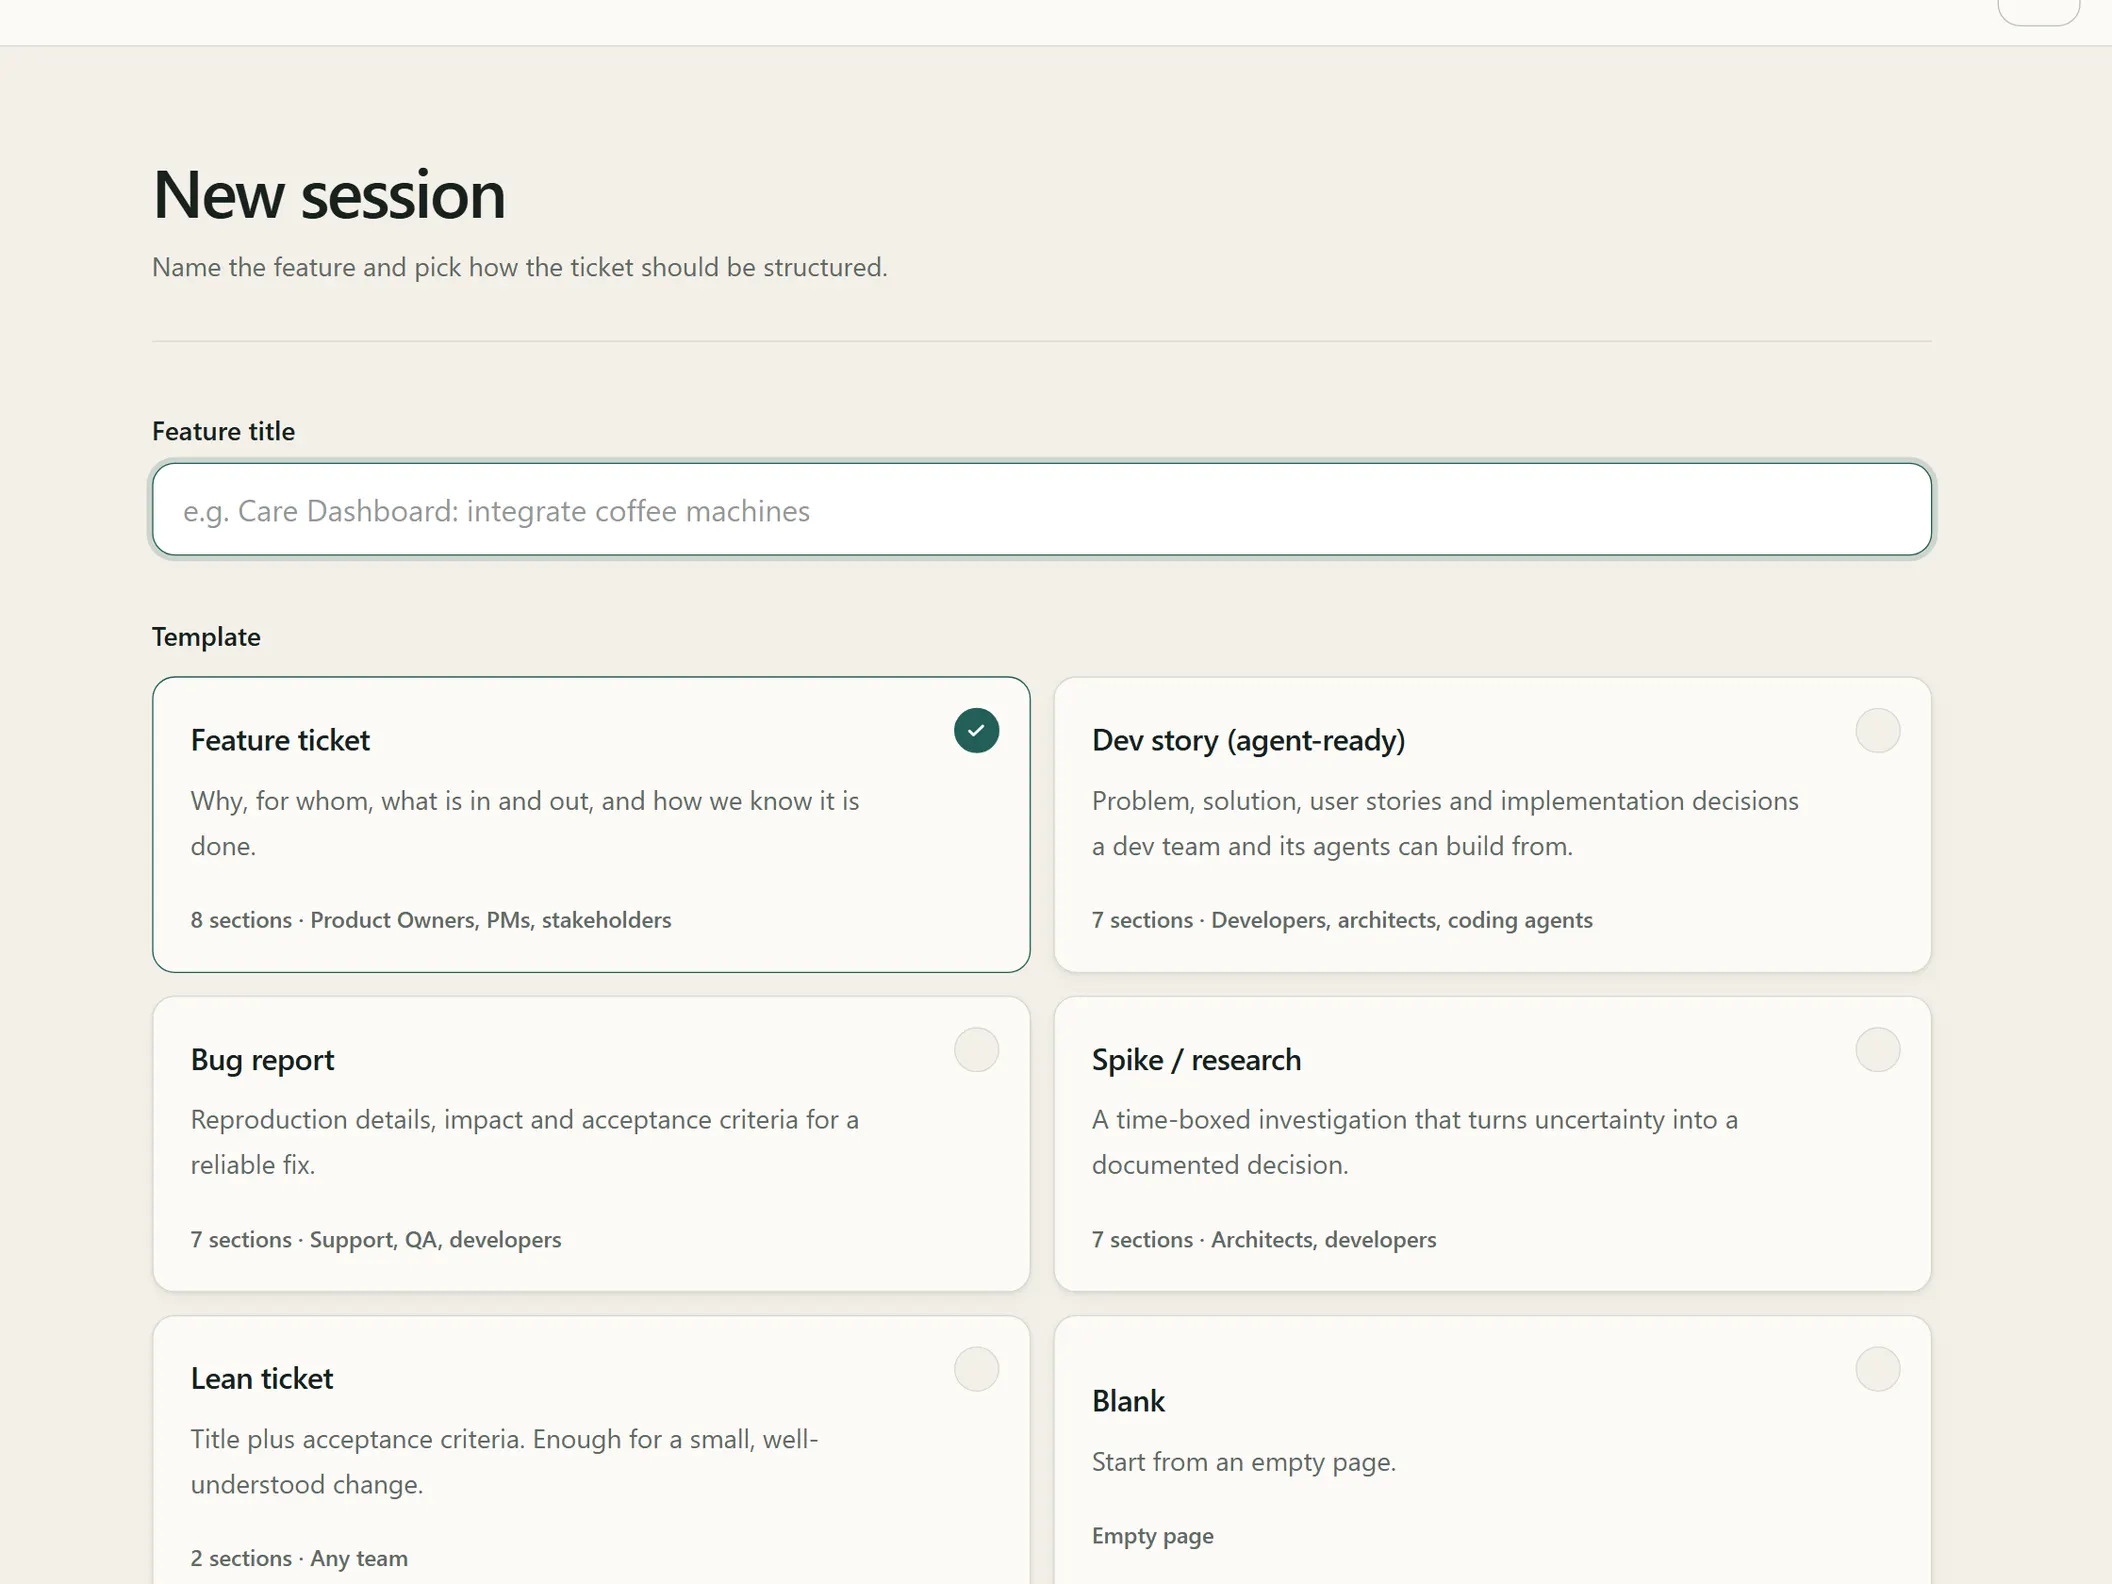2112x1584 pixels.
Task: Click the '7 sections · Support, QA, developers' text
Action: 376,1240
